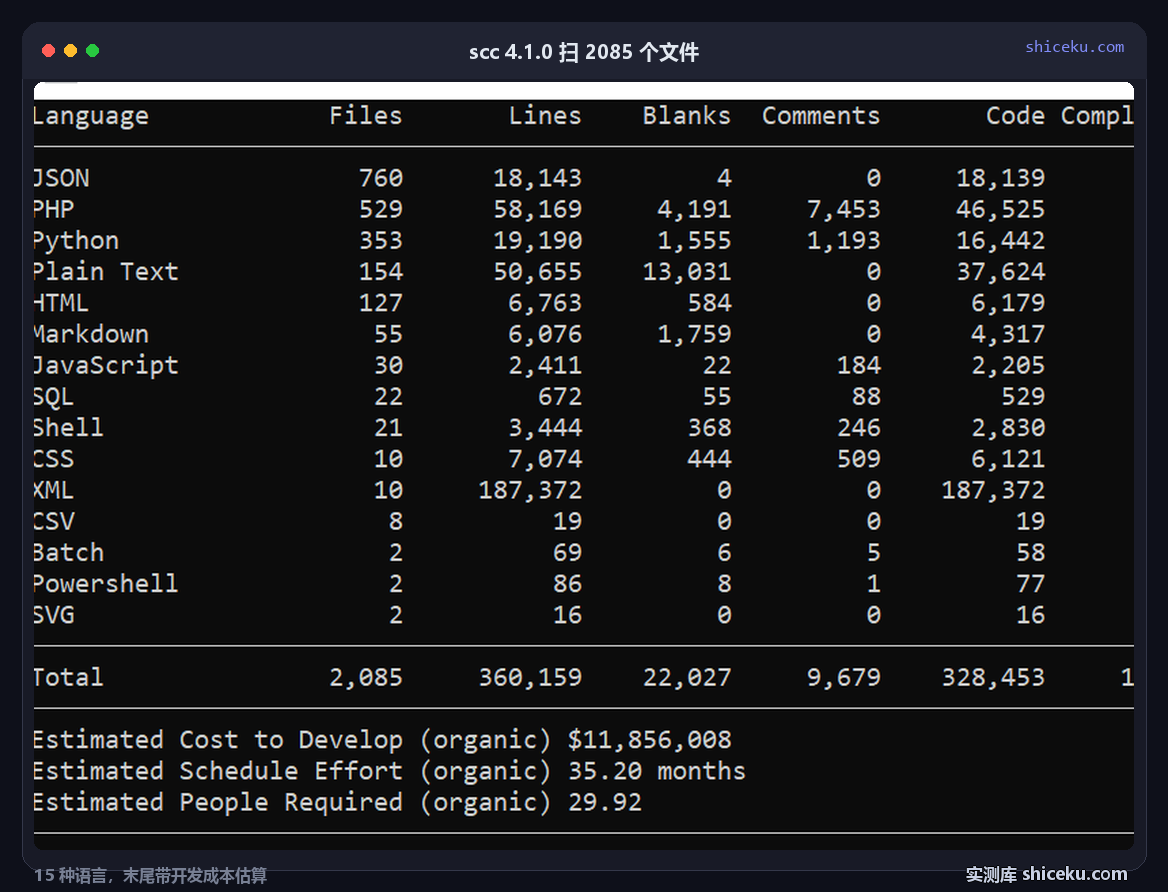
Task: Open the shiceku.com link in title bar
Action: (x=1074, y=47)
